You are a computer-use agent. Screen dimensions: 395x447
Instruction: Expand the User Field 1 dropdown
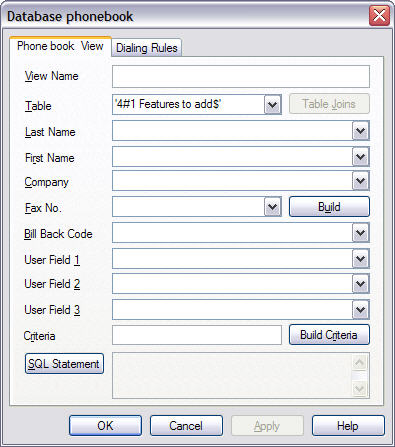pos(361,259)
